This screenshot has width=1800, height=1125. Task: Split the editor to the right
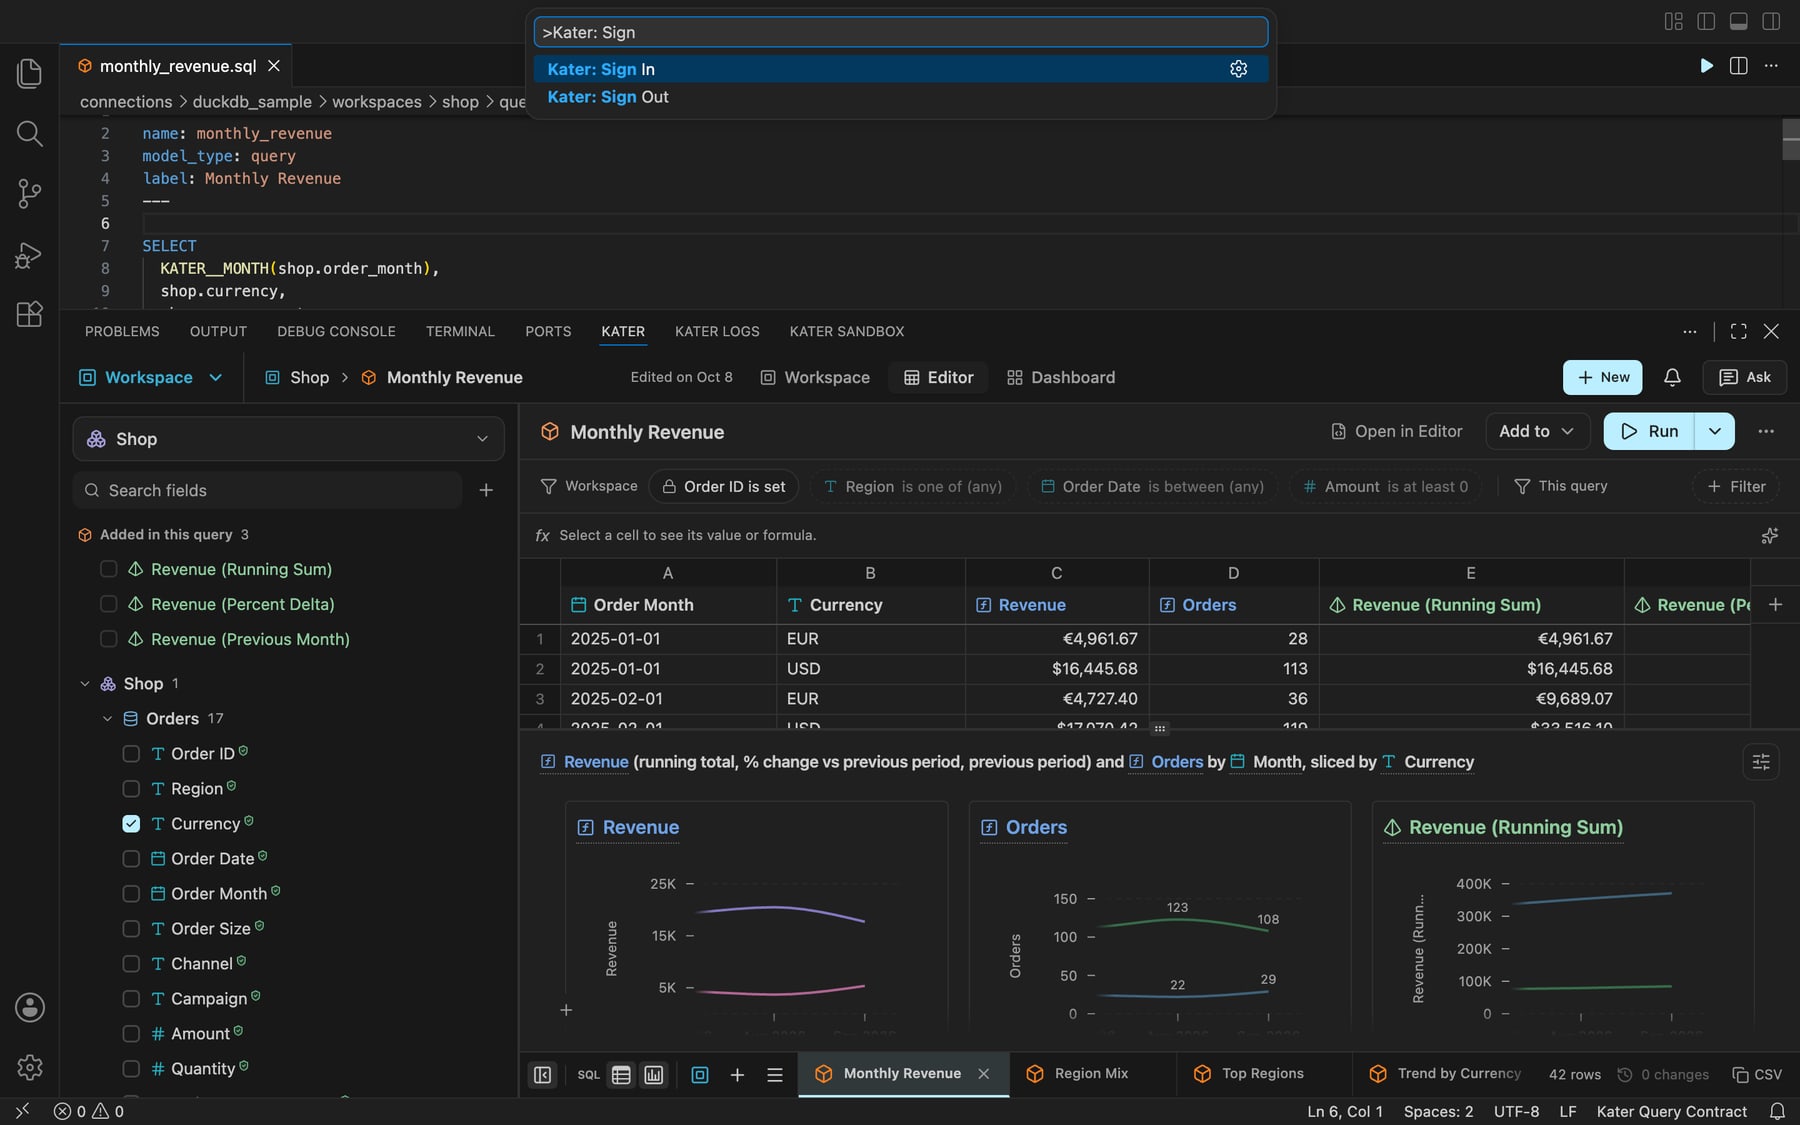[1739, 65]
